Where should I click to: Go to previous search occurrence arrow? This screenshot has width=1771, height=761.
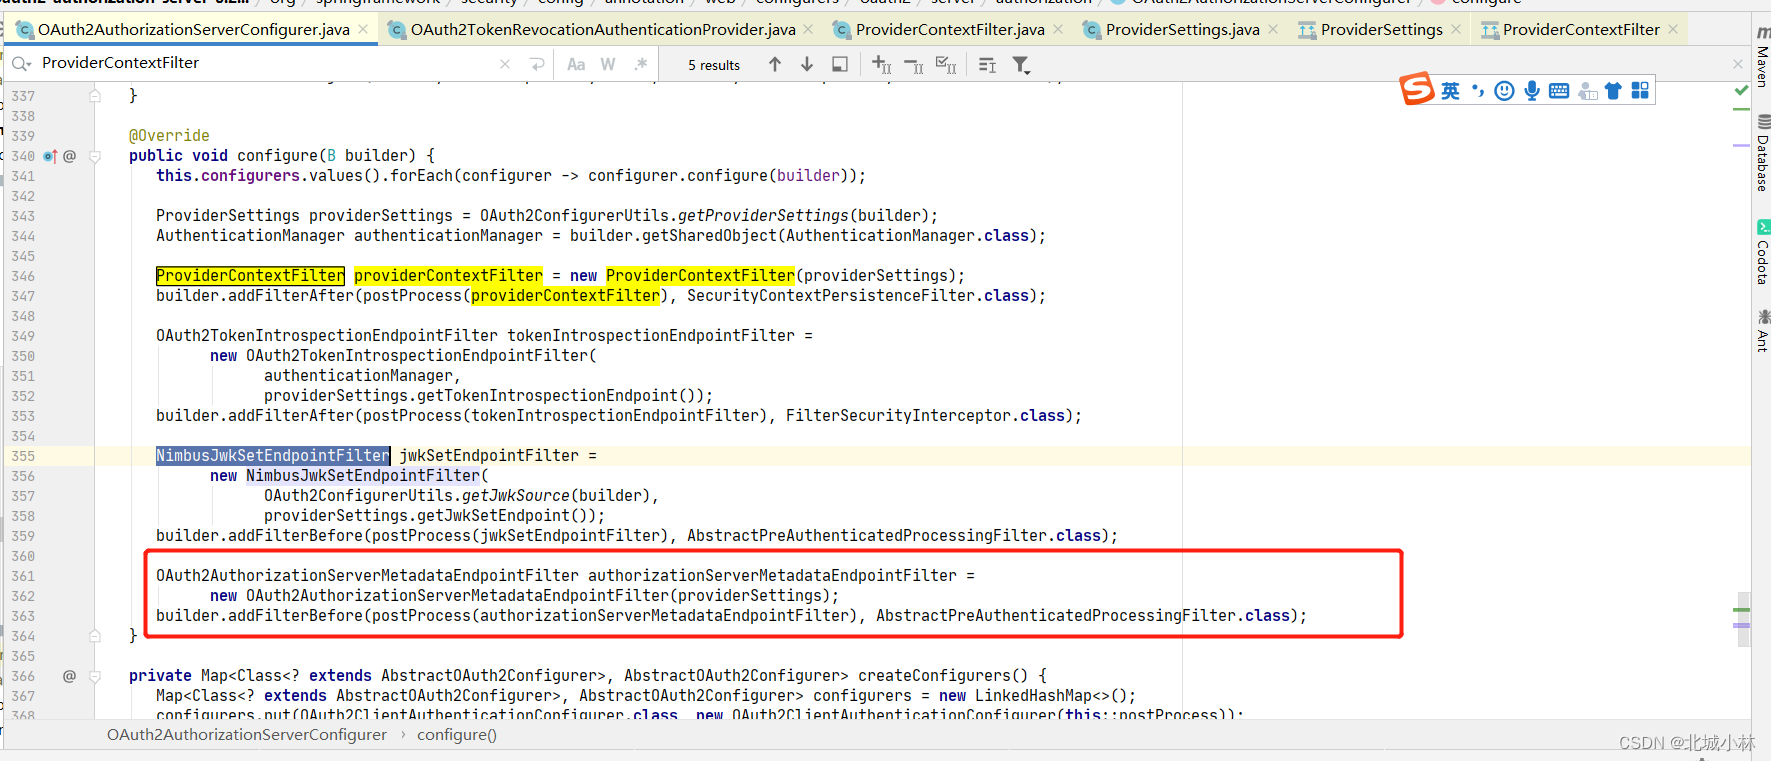point(775,64)
